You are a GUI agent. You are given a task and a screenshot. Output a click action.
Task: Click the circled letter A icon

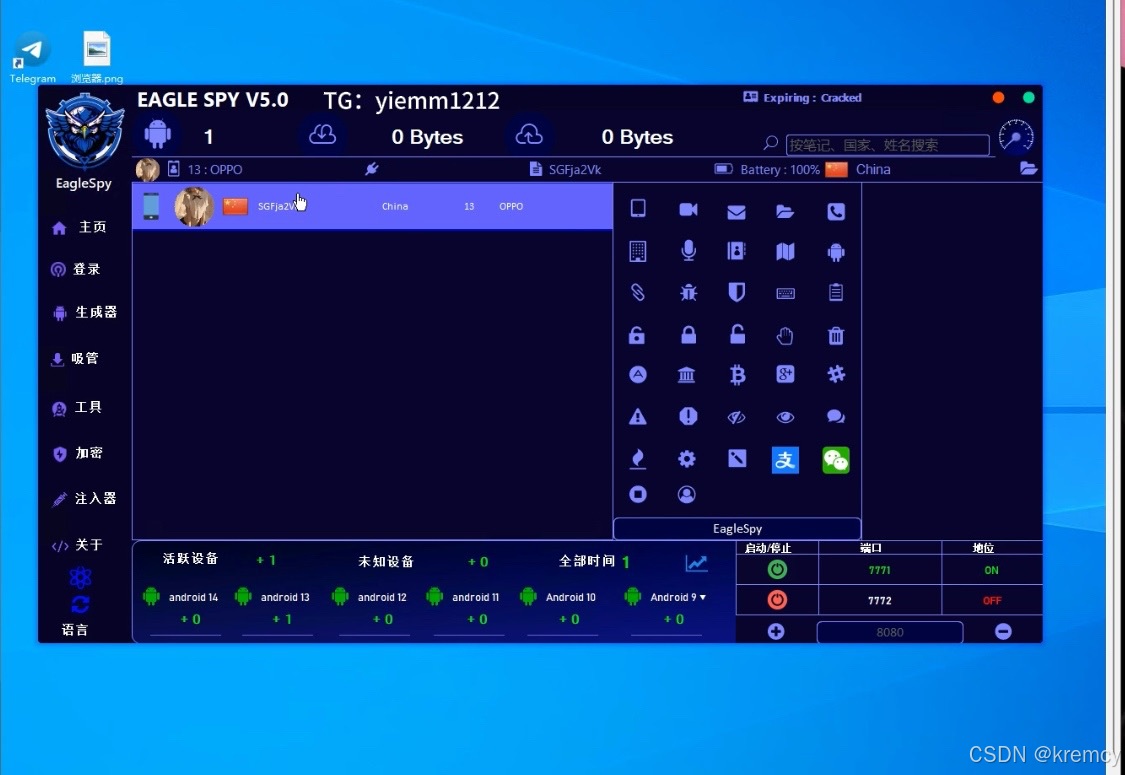[x=637, y=374]
